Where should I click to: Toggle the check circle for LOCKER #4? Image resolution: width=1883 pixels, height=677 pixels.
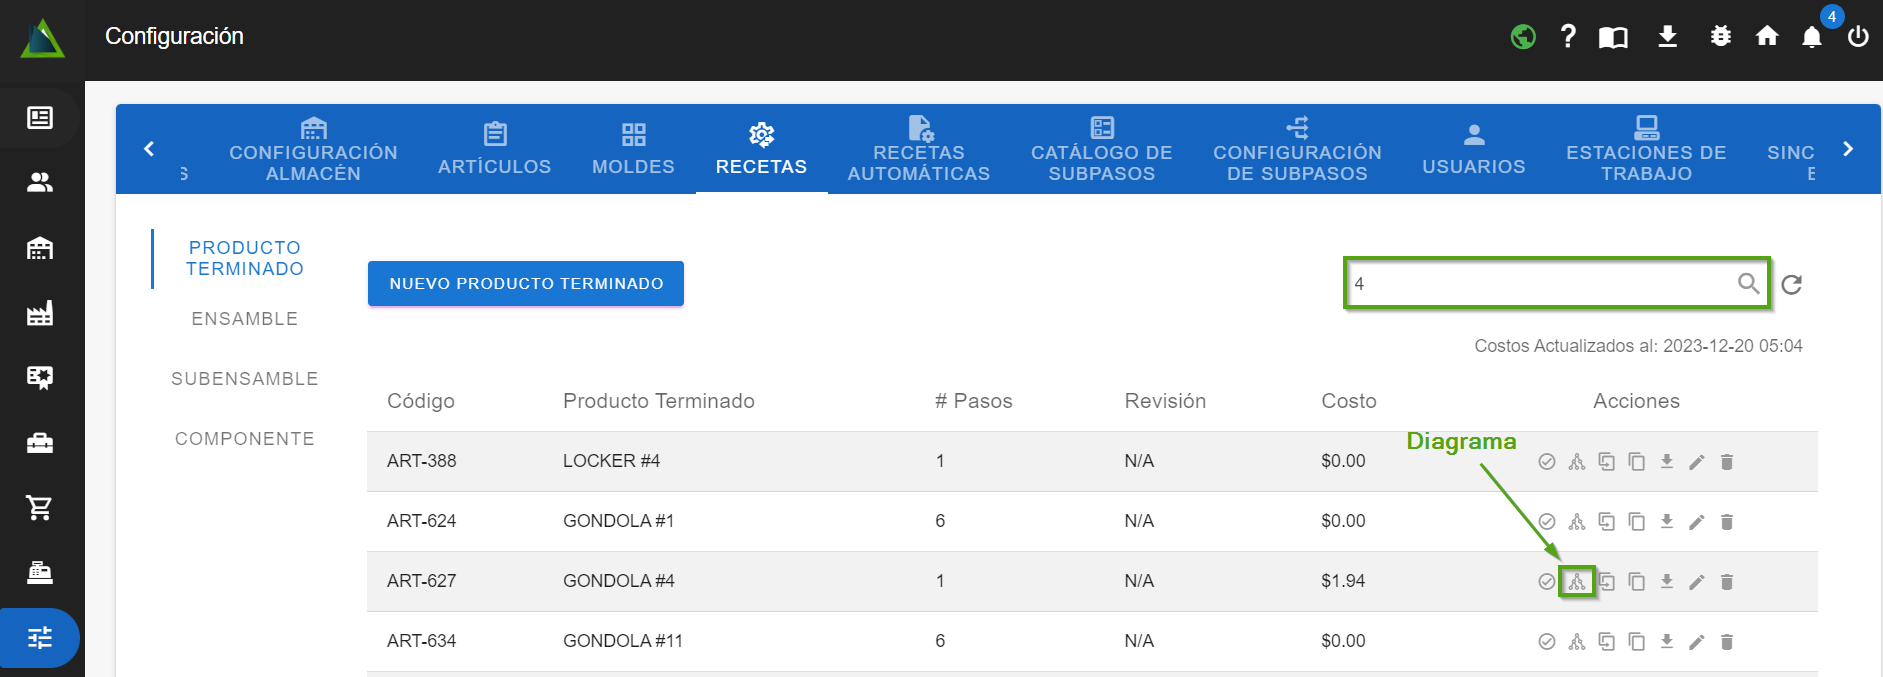[x=1546, y=461]
